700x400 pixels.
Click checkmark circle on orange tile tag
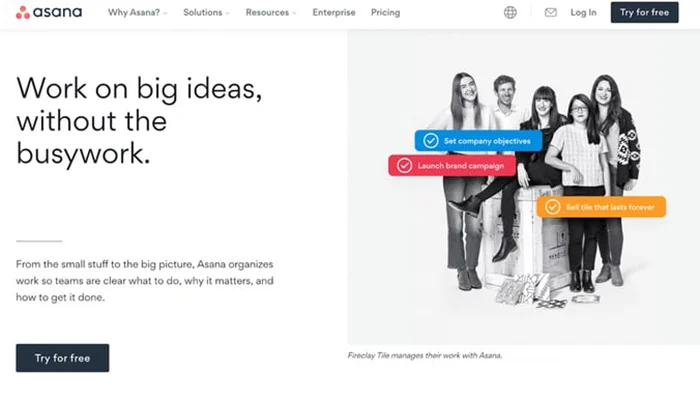coord(553,207)
